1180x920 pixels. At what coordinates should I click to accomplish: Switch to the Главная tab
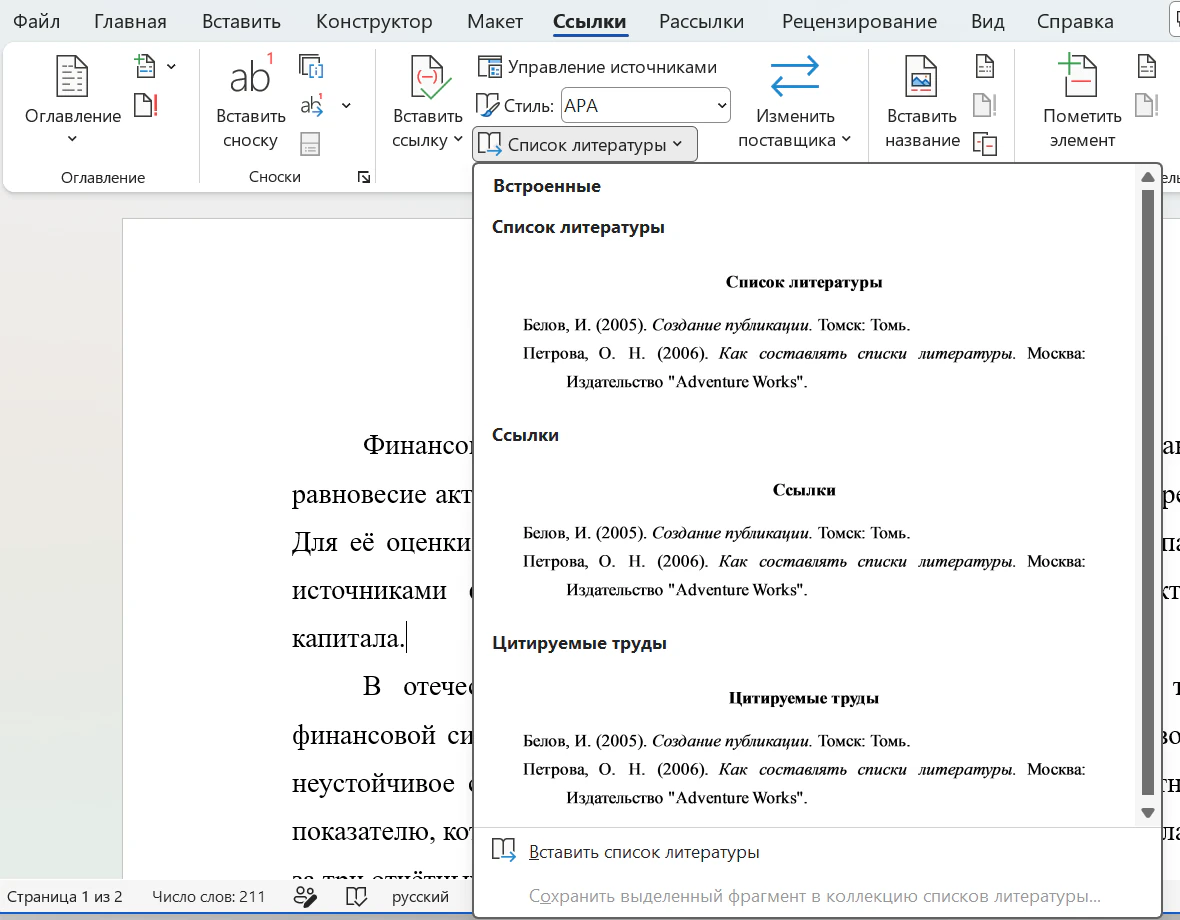(x=130, y=22)
